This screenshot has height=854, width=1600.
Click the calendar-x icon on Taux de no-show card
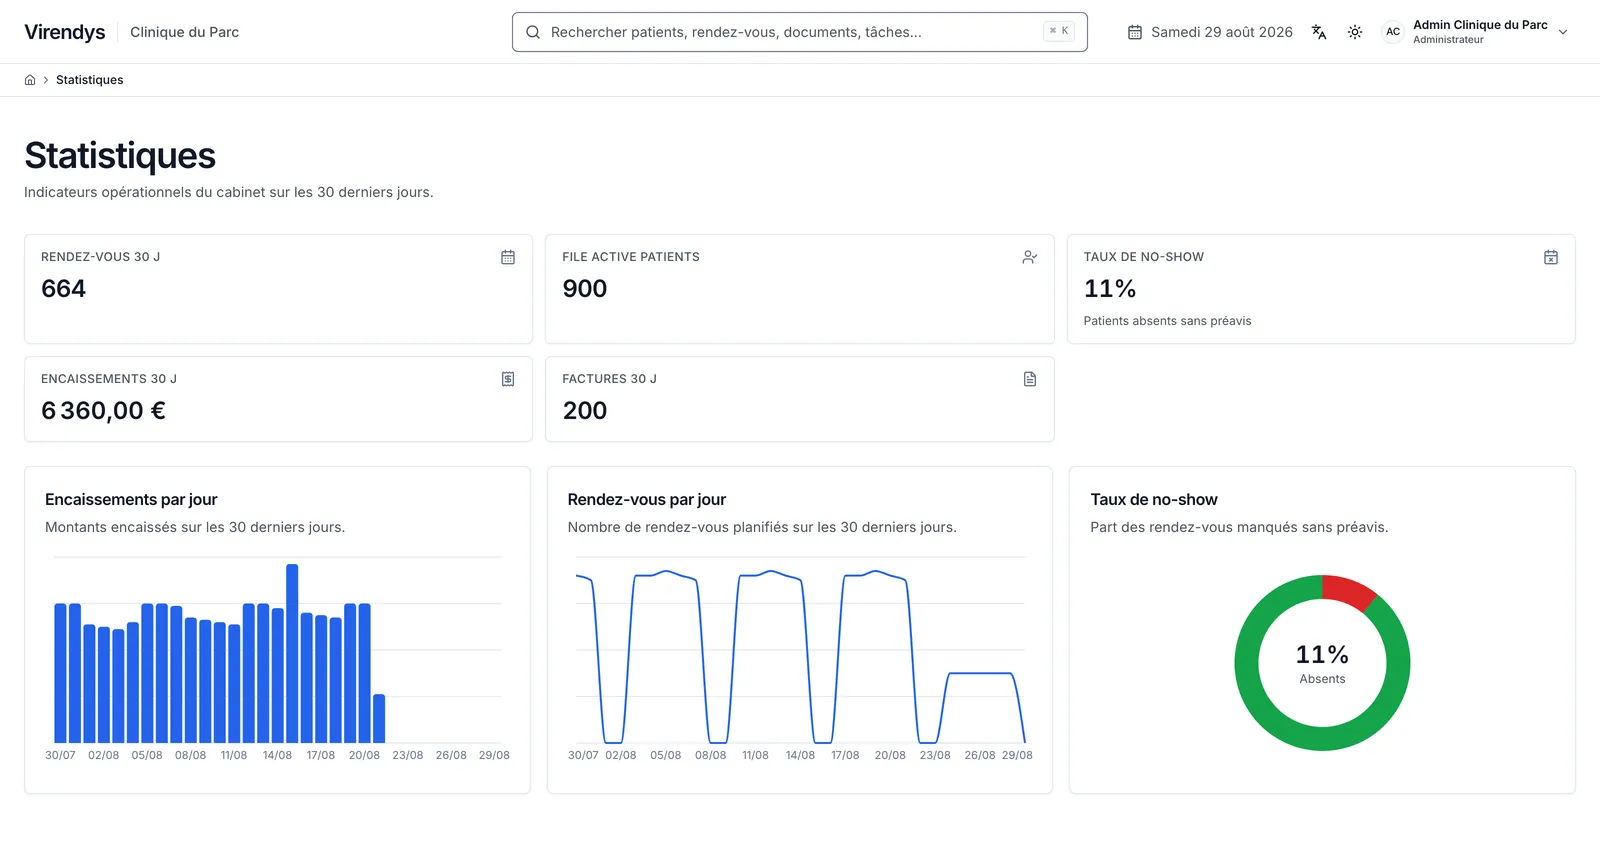click(x=1551, y=257)
